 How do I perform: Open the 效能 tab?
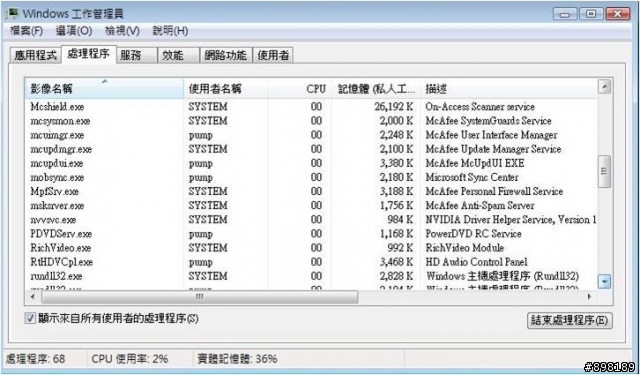(x=178, y=55)
